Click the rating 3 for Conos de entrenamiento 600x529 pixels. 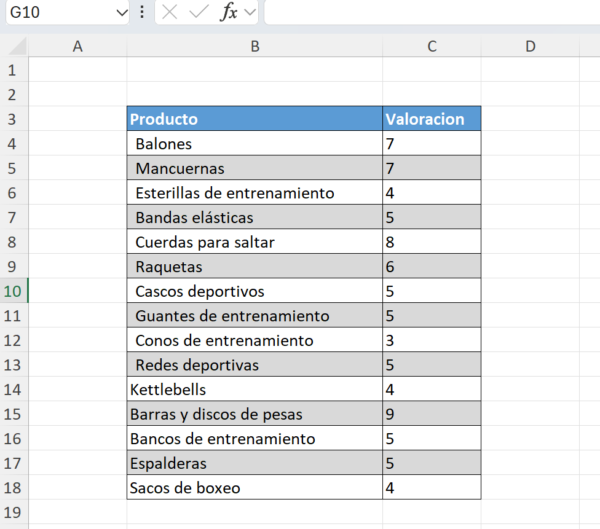coord(432,340)
